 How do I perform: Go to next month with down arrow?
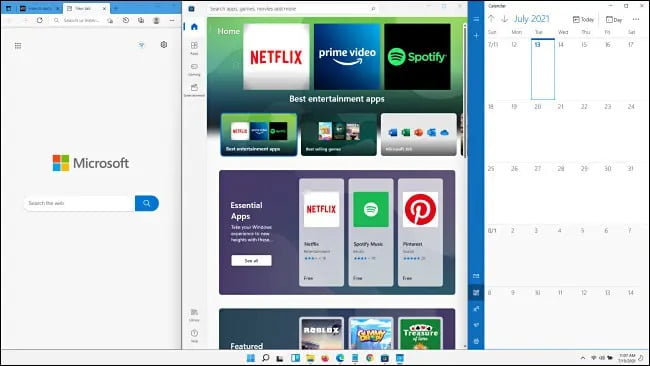[504, 19]
